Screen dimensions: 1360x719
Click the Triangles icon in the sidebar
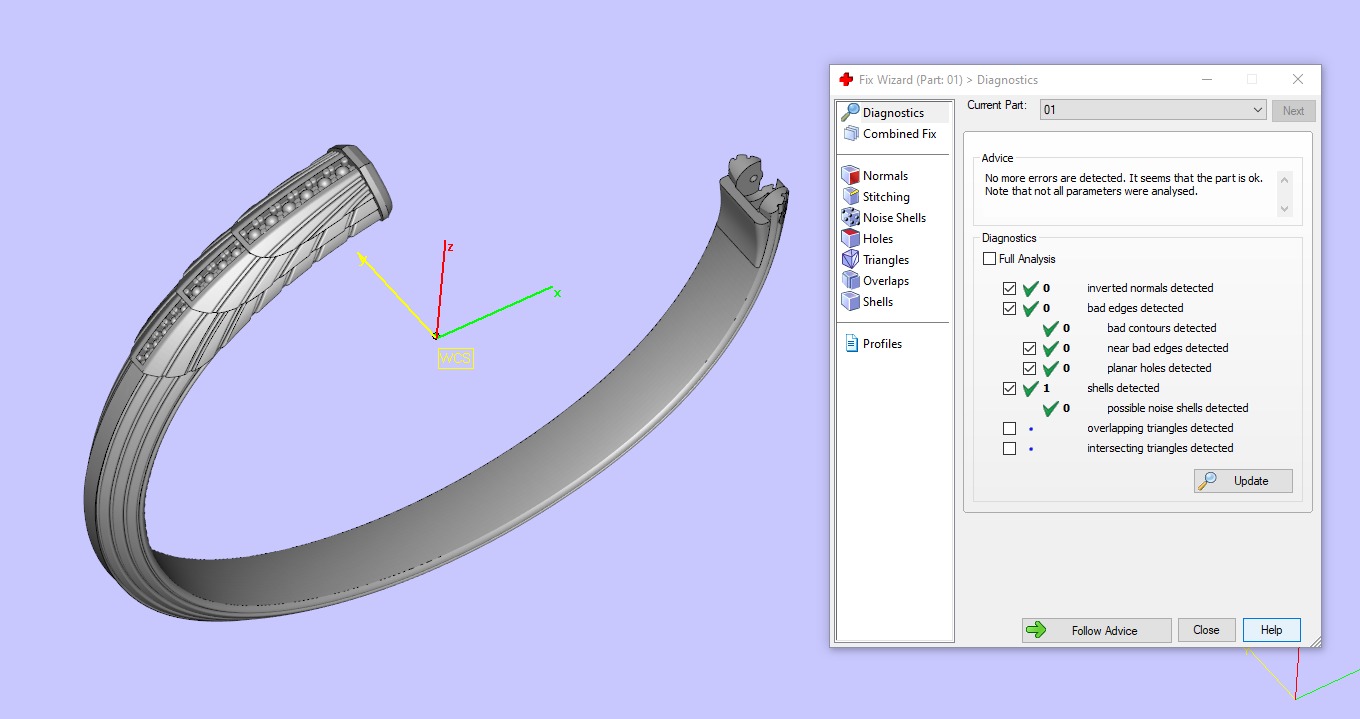click(x=851, y=259)
